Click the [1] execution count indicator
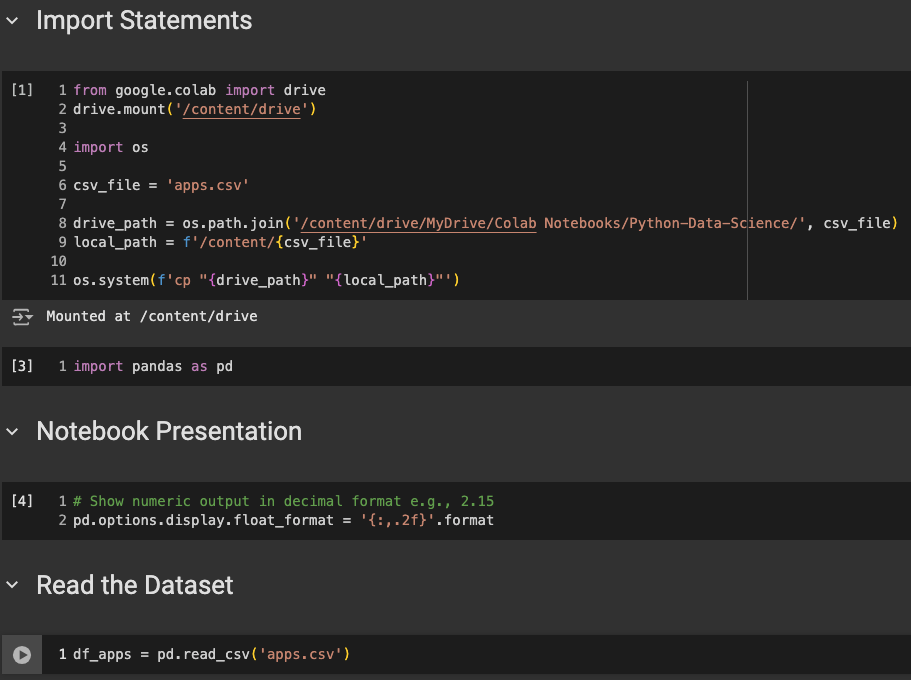This screenshot has width=911, height=680. pyautogui.click(x=22, y=90)
